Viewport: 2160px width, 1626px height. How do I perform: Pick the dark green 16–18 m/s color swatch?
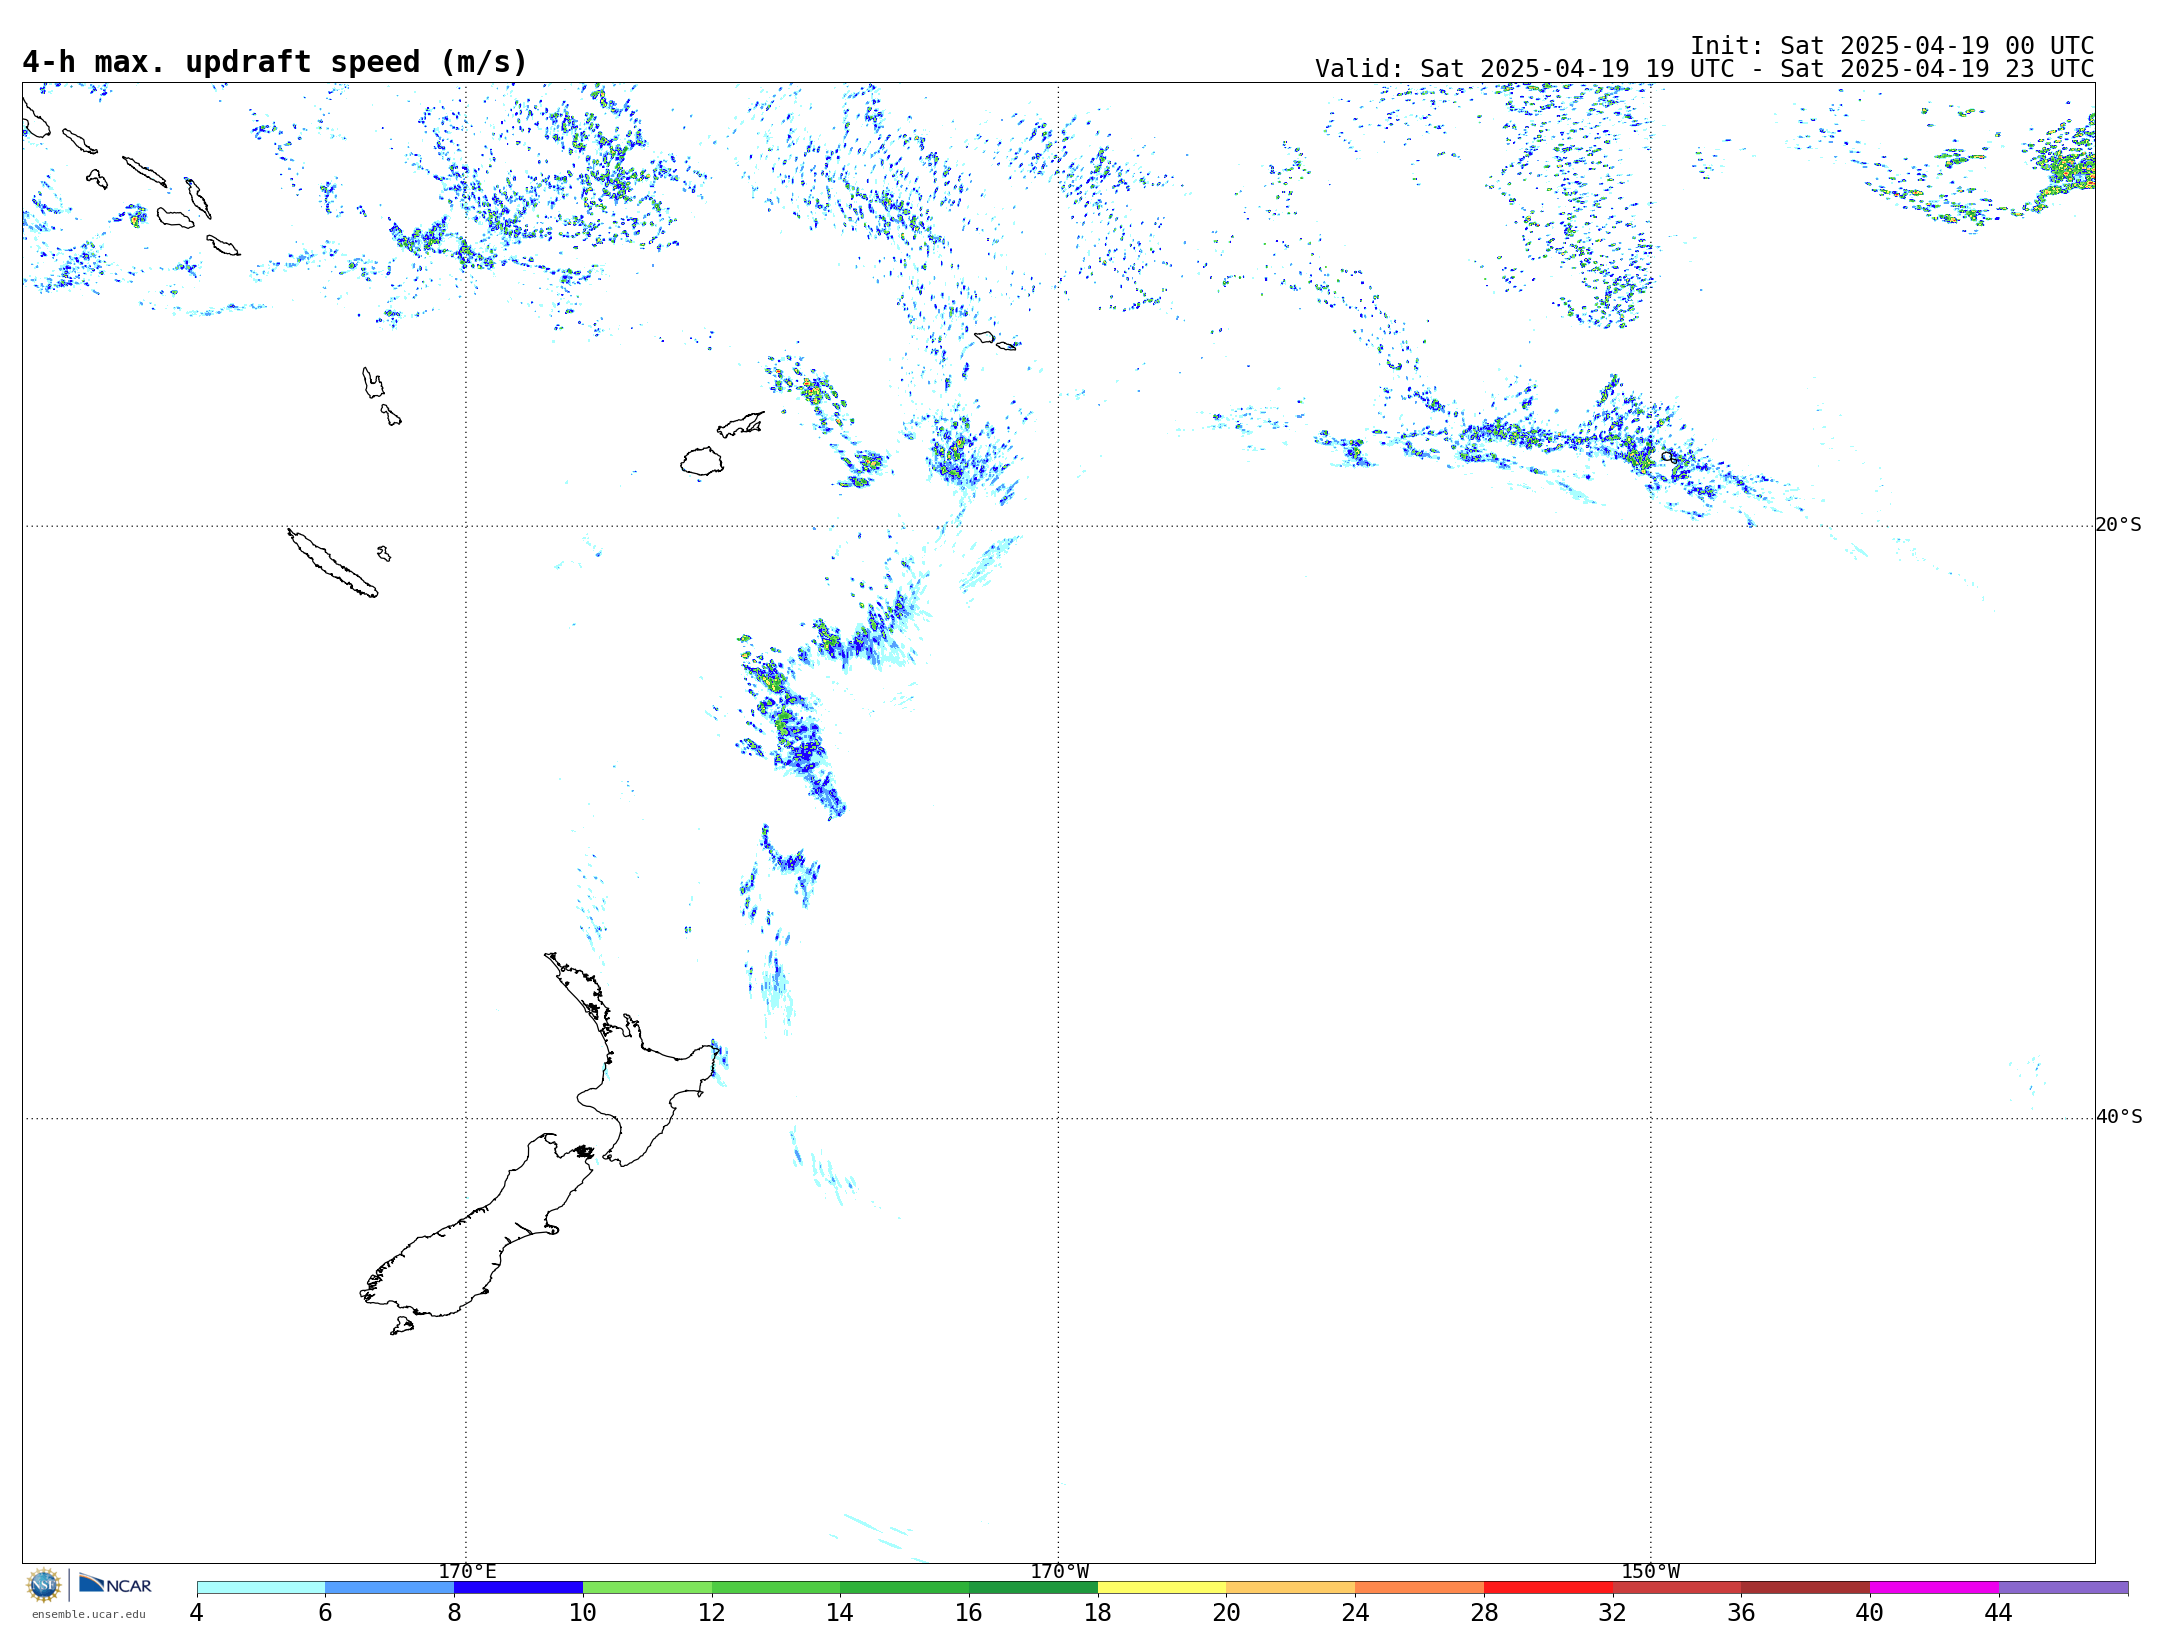[1033, 1588]
